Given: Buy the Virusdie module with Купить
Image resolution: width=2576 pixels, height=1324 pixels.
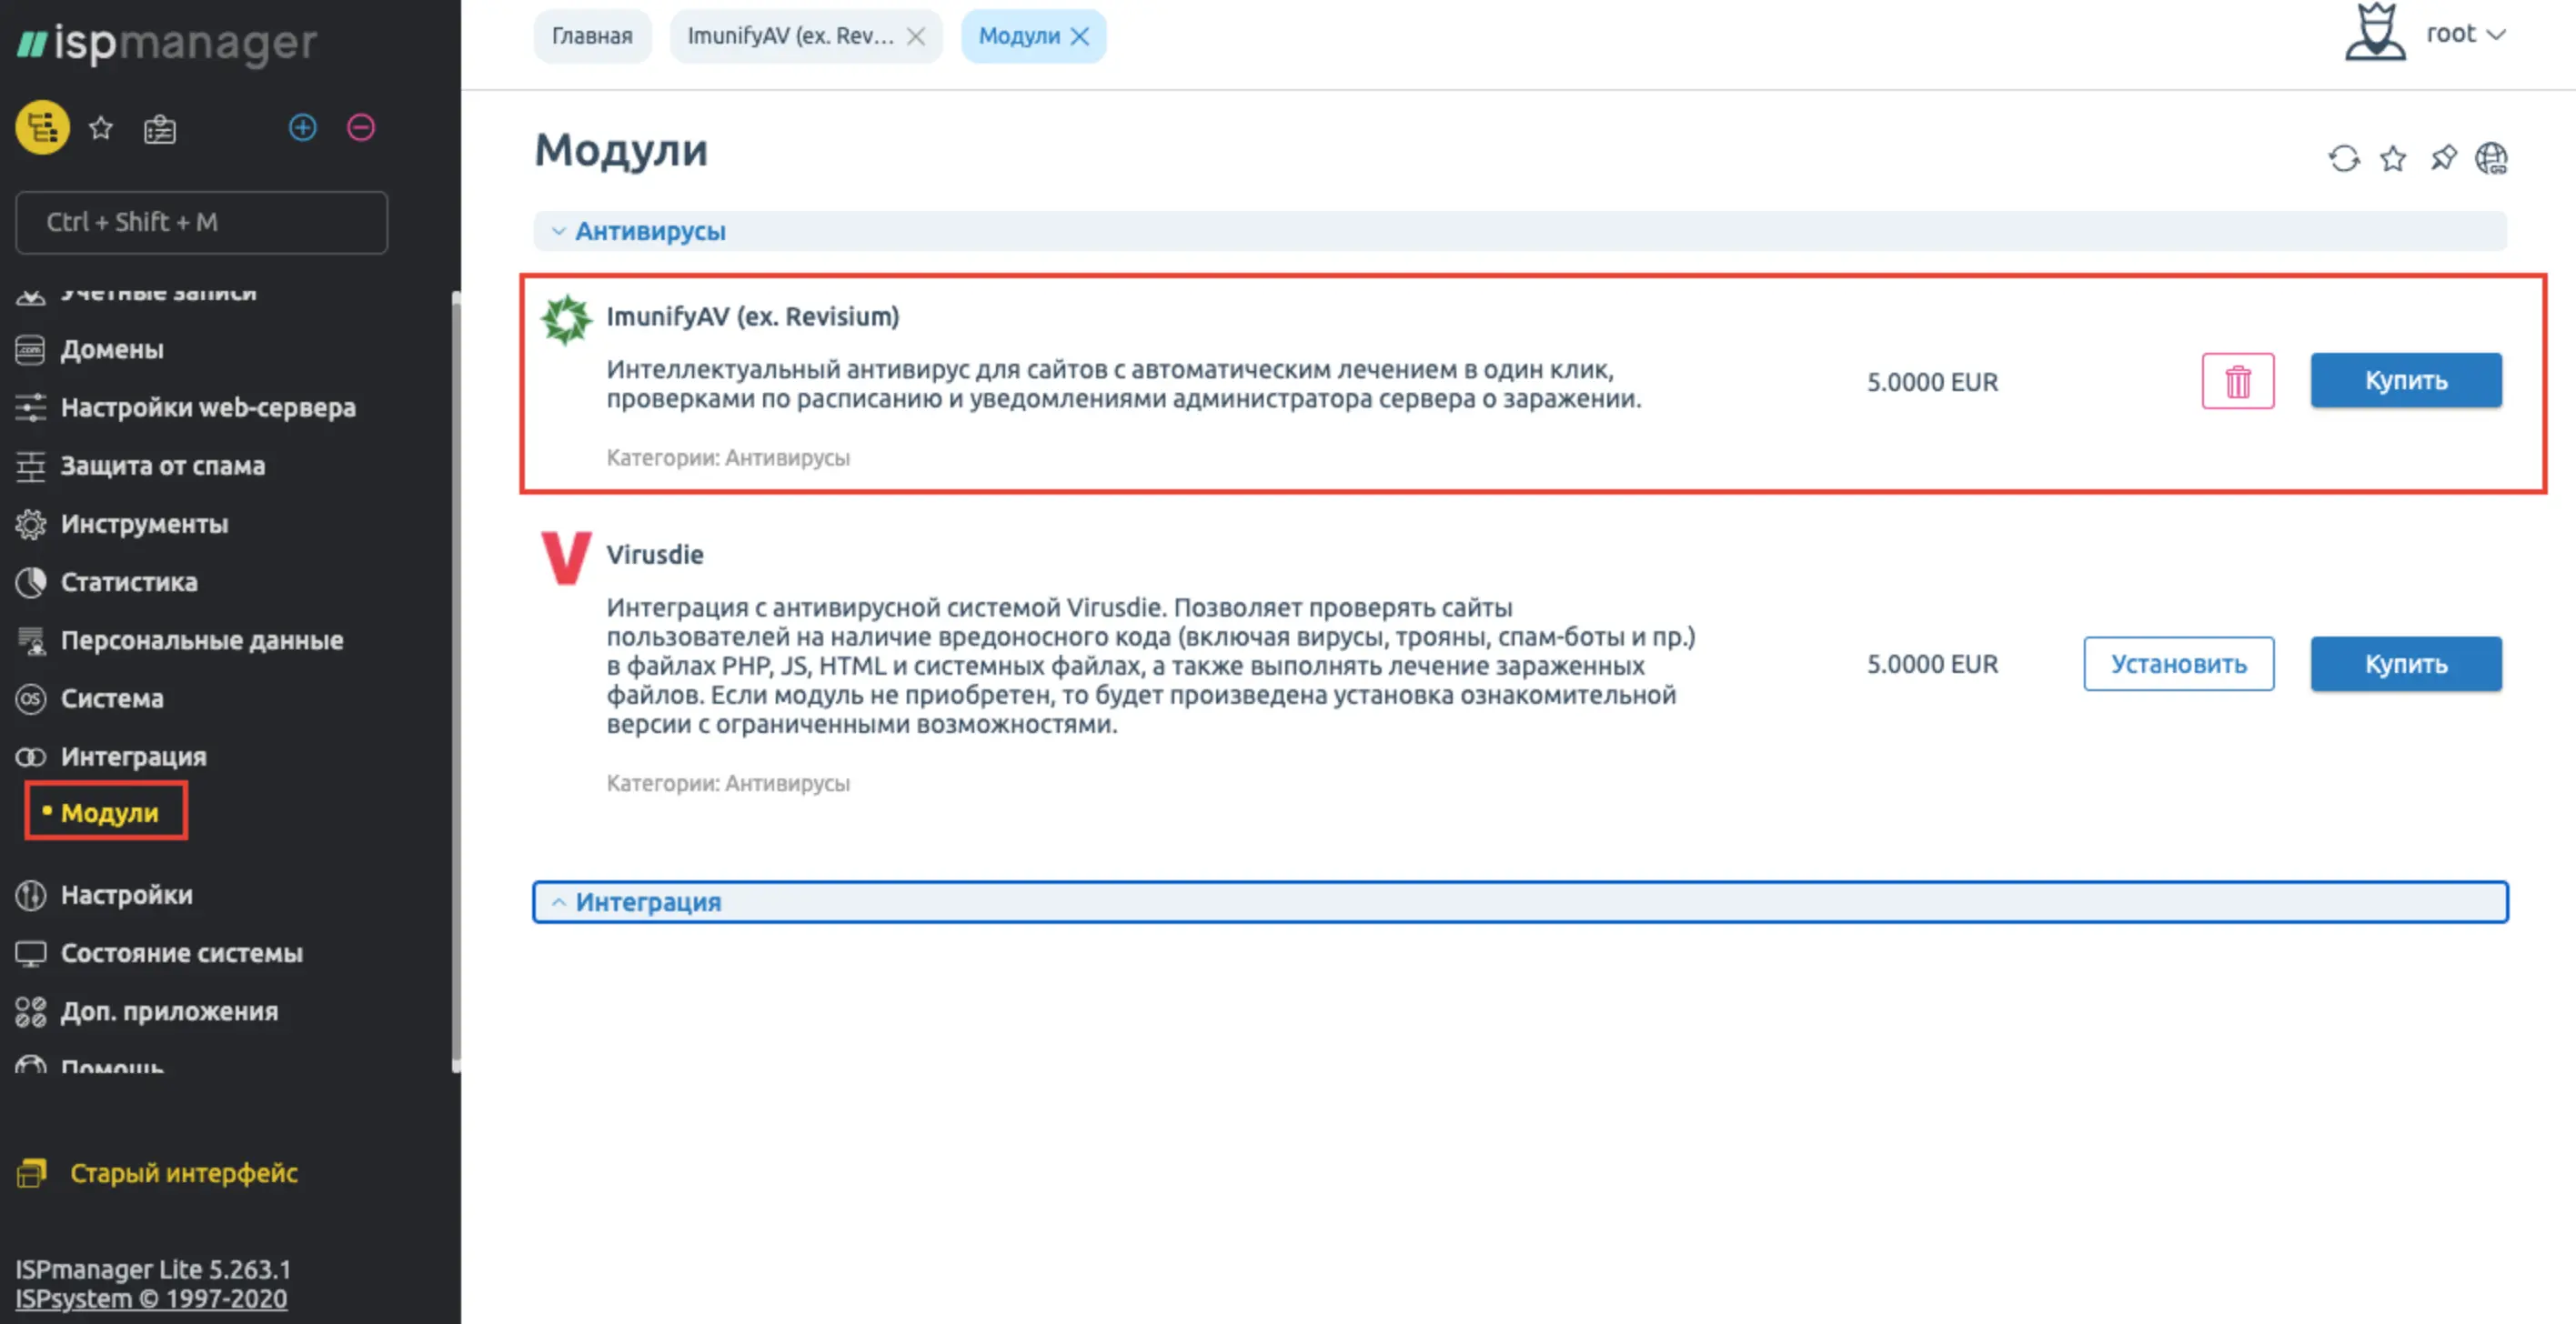Looking at the screenshot, I should (2405, 664).
